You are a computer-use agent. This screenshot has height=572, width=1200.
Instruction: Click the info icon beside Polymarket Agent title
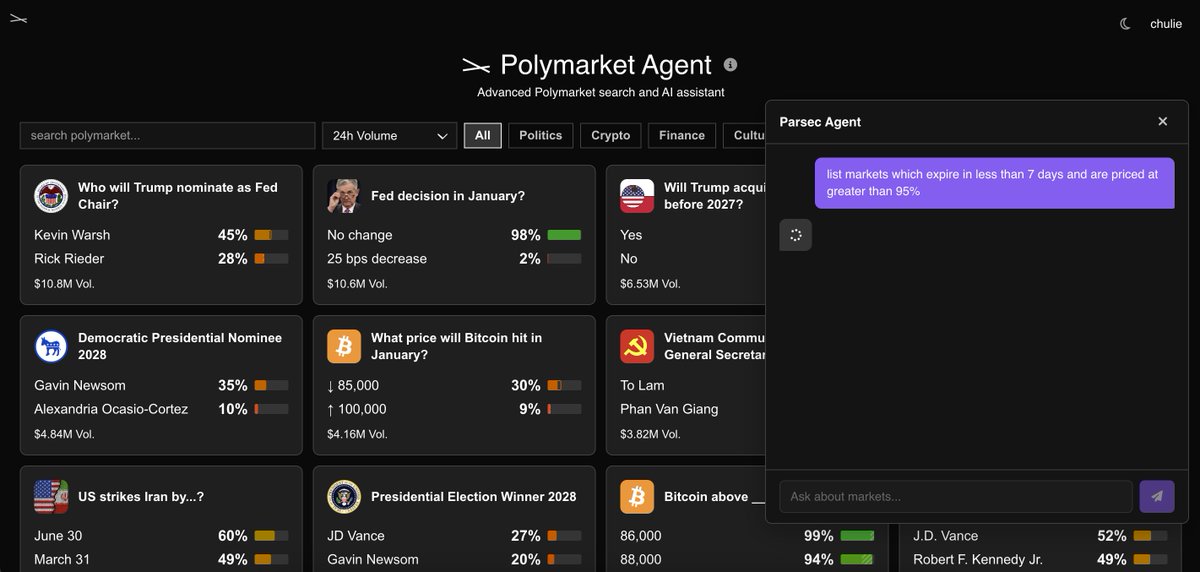point(730,65)
